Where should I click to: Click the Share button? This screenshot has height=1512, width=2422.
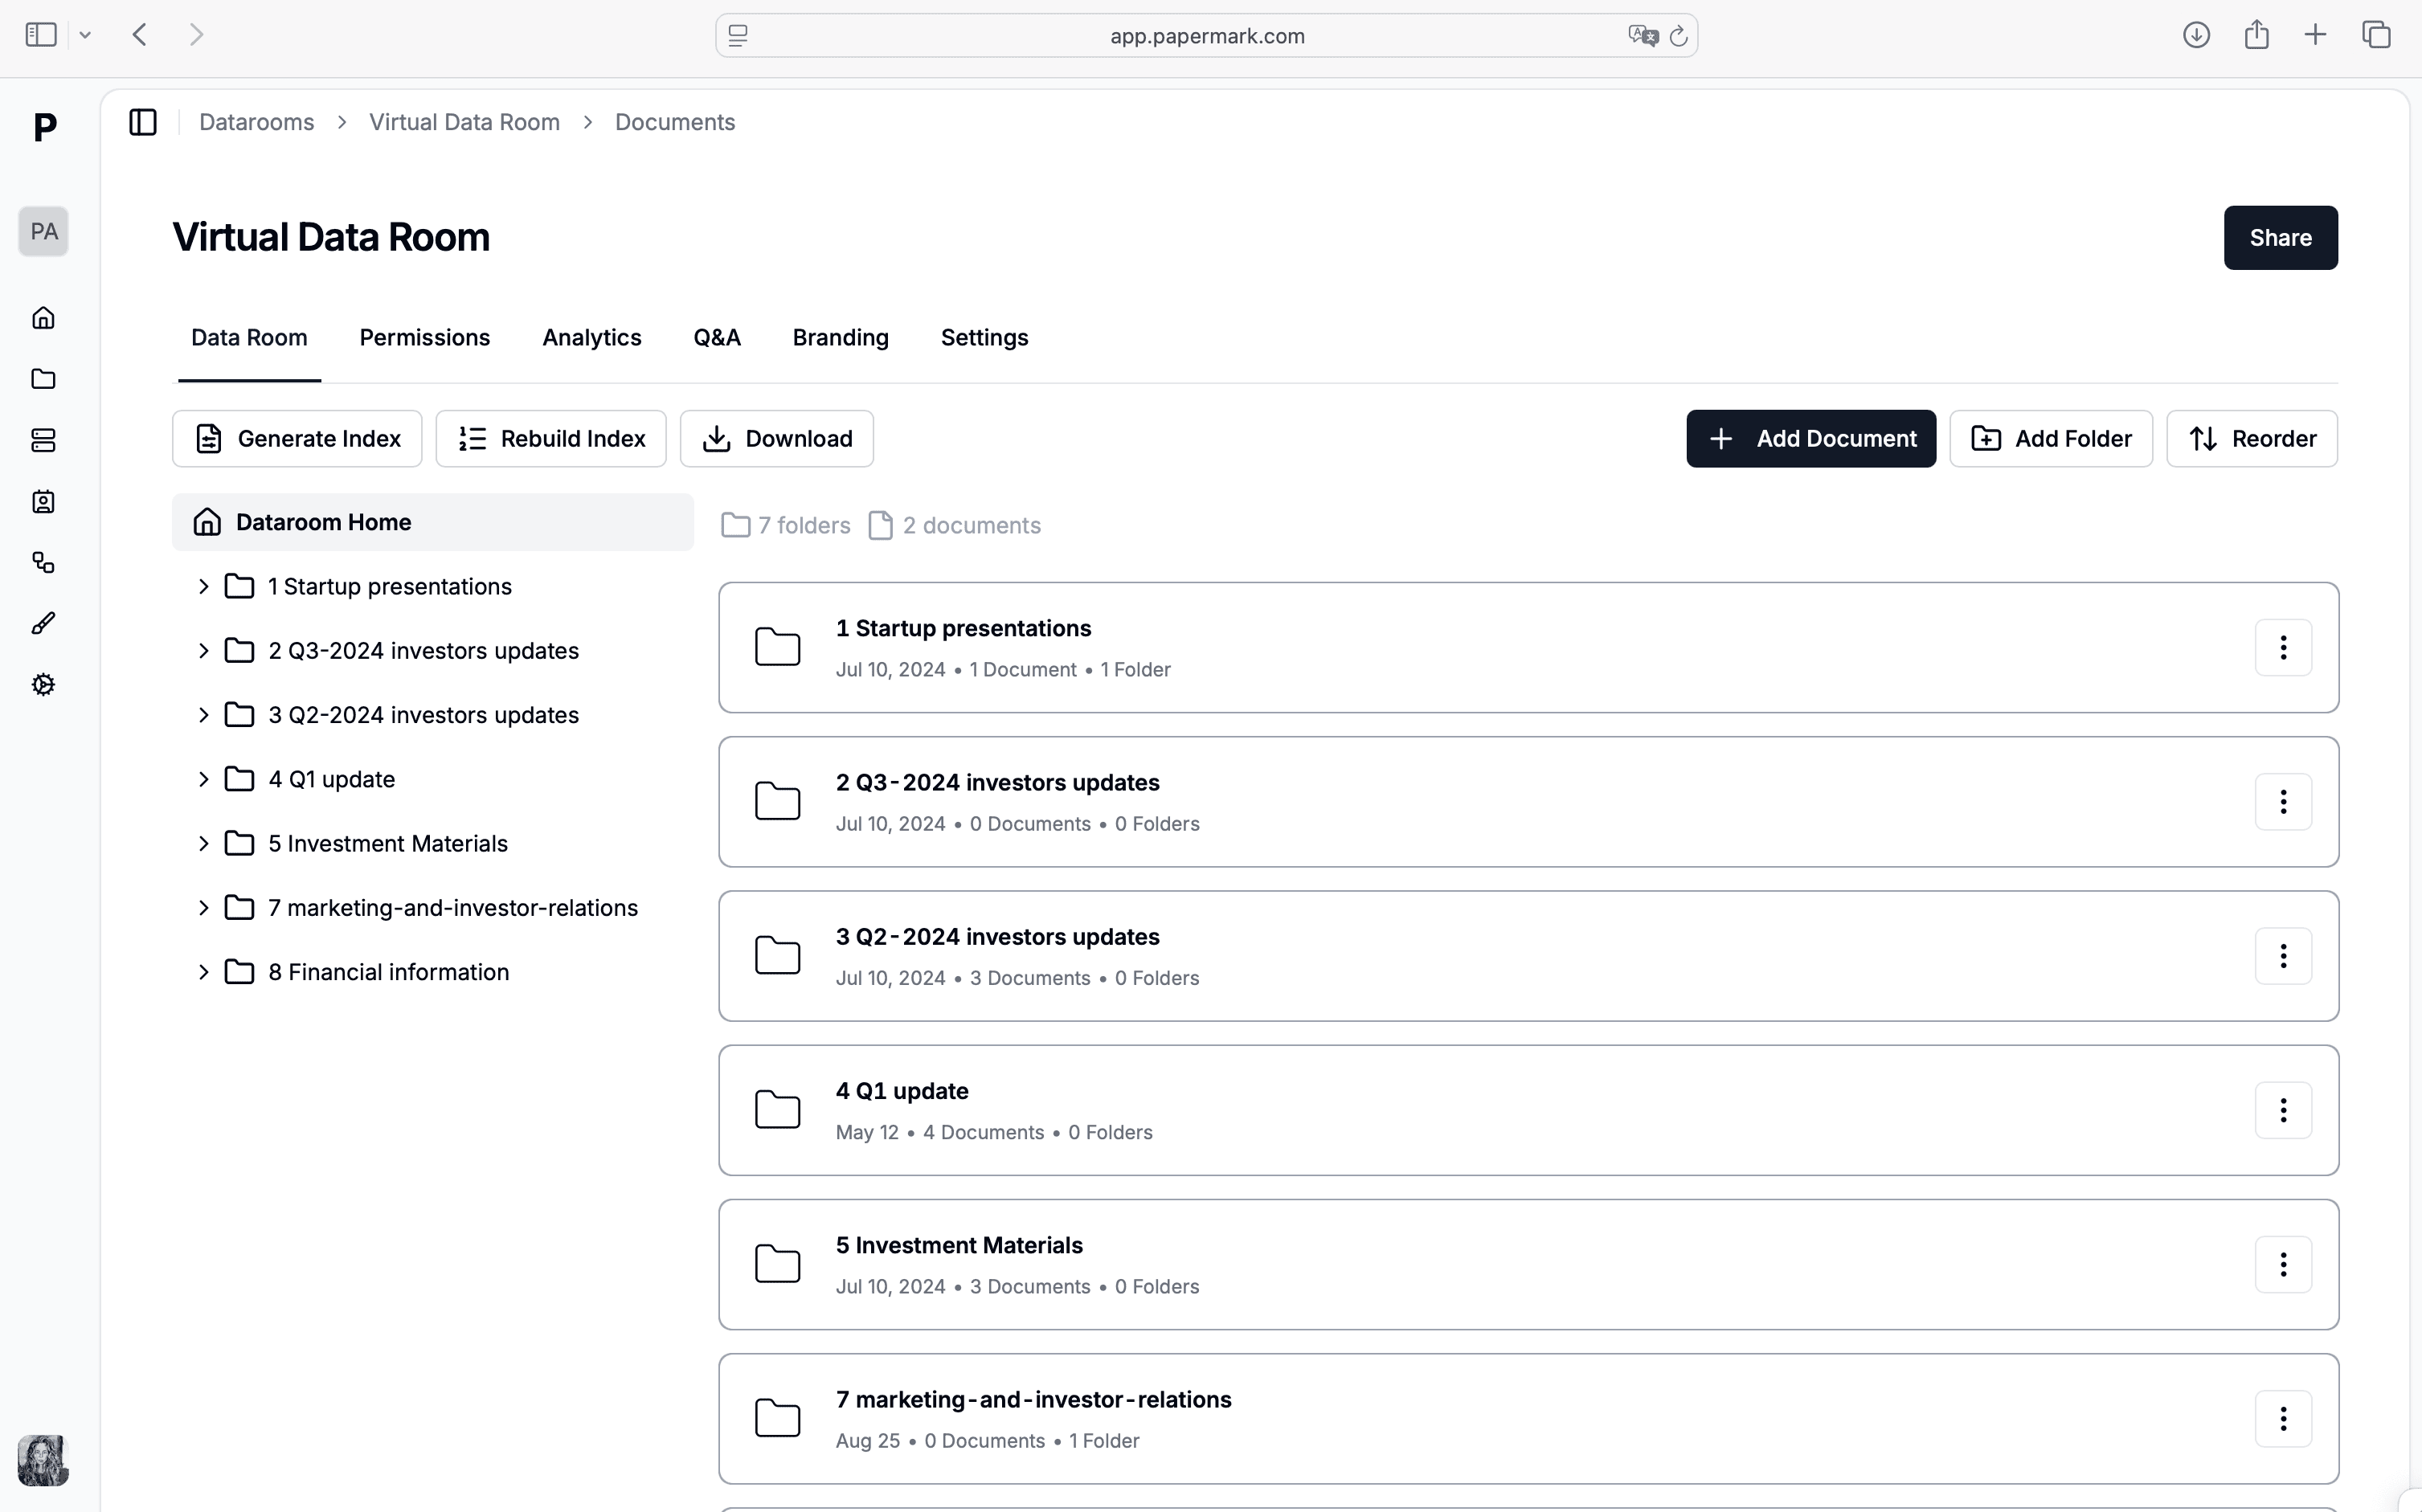(x=2280, y=237)
